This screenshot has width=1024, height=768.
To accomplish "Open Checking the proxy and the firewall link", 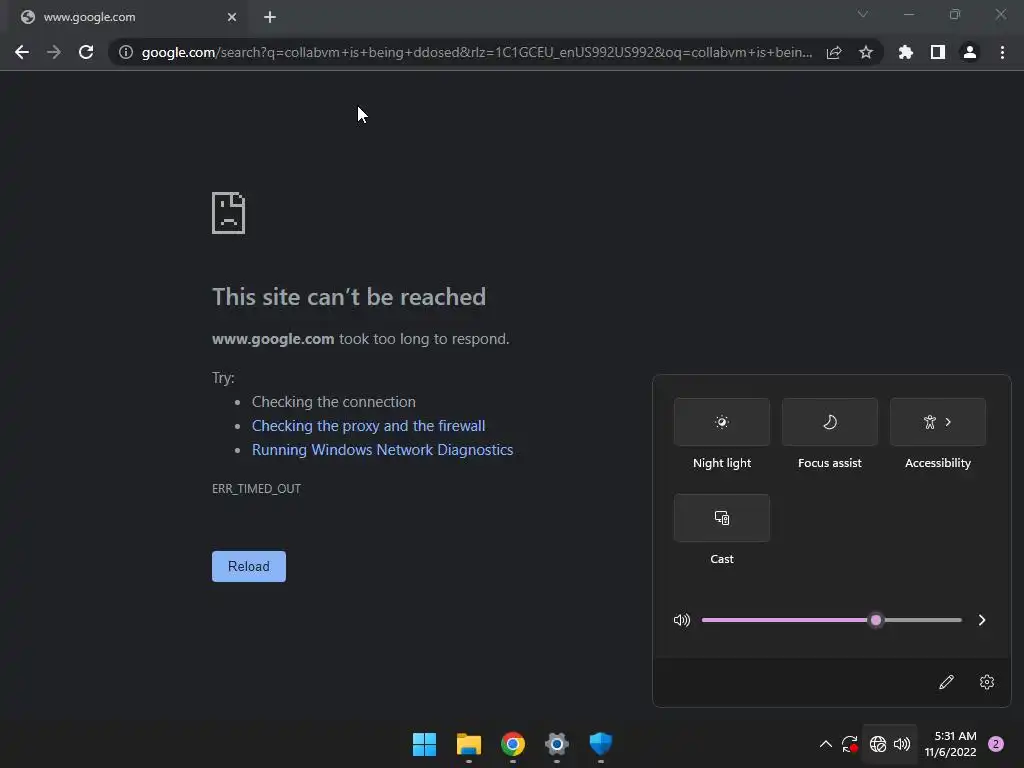I will [x=368, y=426].
